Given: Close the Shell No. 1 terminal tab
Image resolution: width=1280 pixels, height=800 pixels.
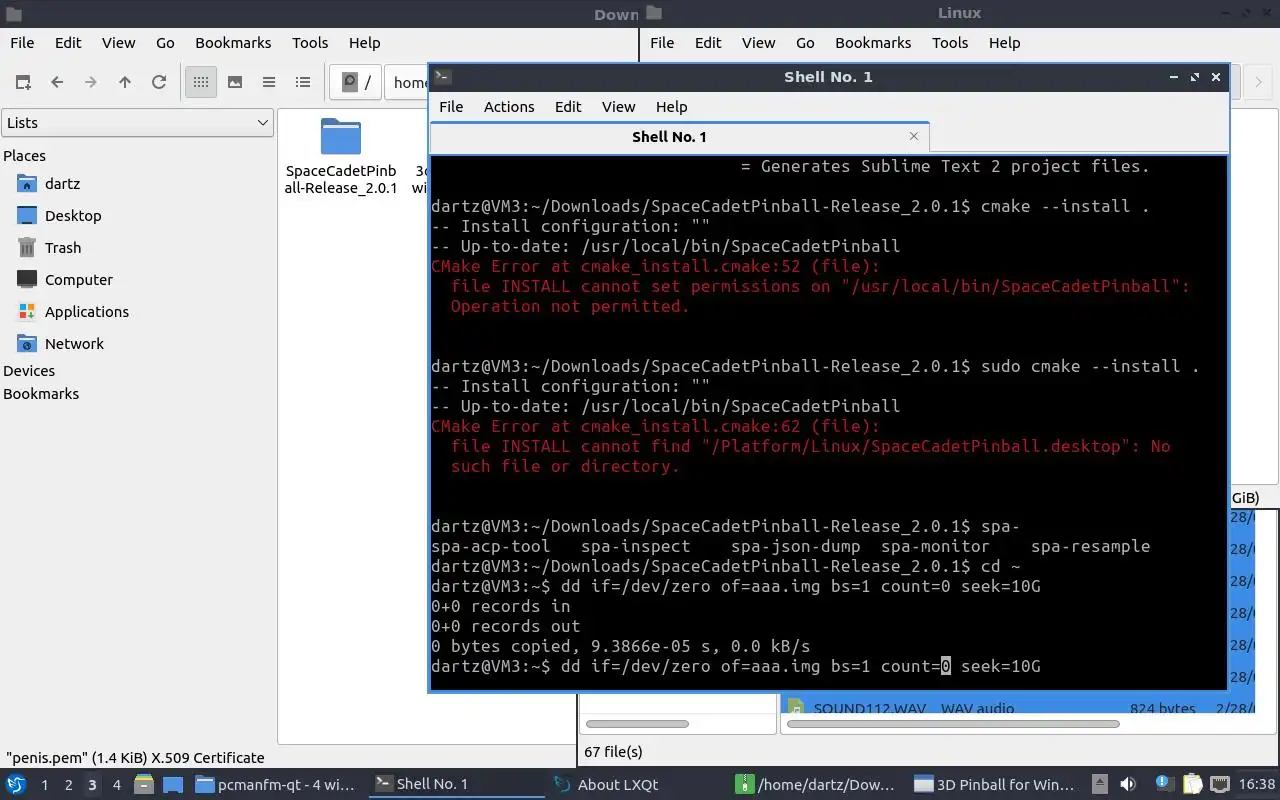Looking at the screenshot, I should coord(913,136).
